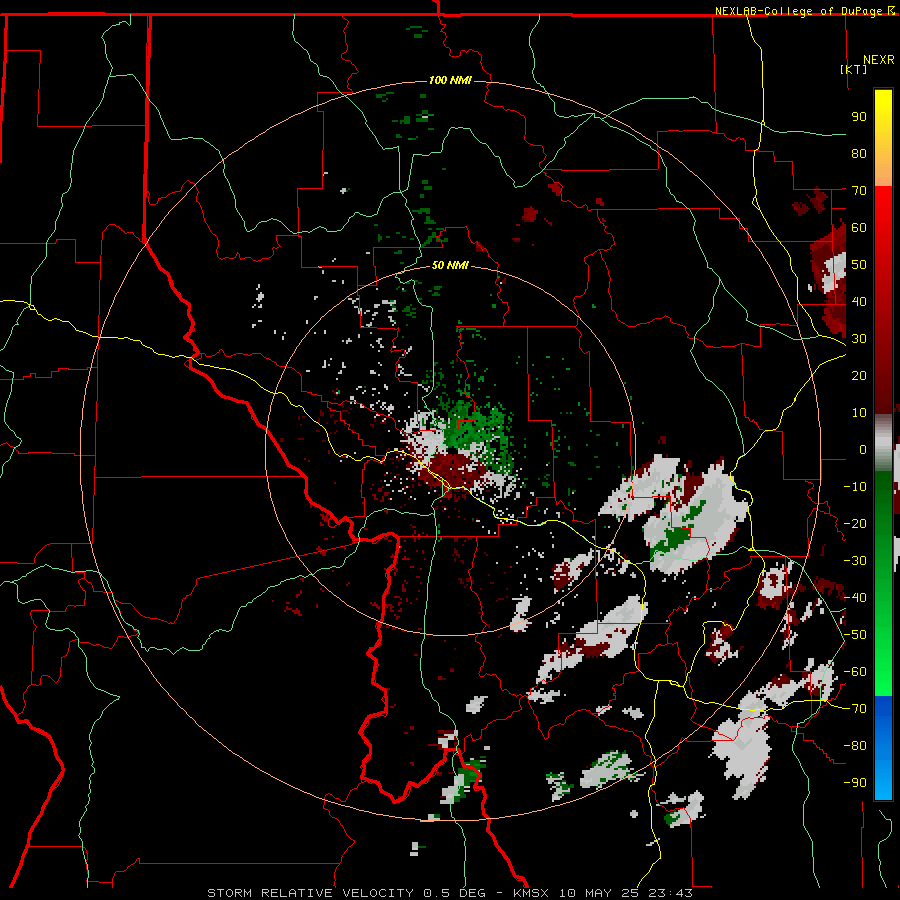Click the 100 NMI range ring label
900x900 pixels.
450,80
